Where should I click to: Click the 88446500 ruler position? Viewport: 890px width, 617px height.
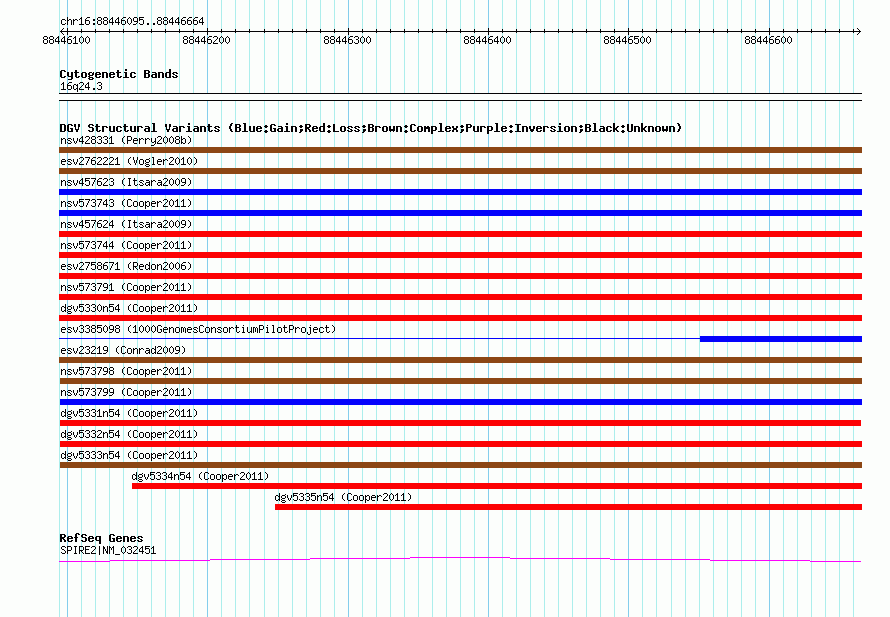(x=628, y=40)
